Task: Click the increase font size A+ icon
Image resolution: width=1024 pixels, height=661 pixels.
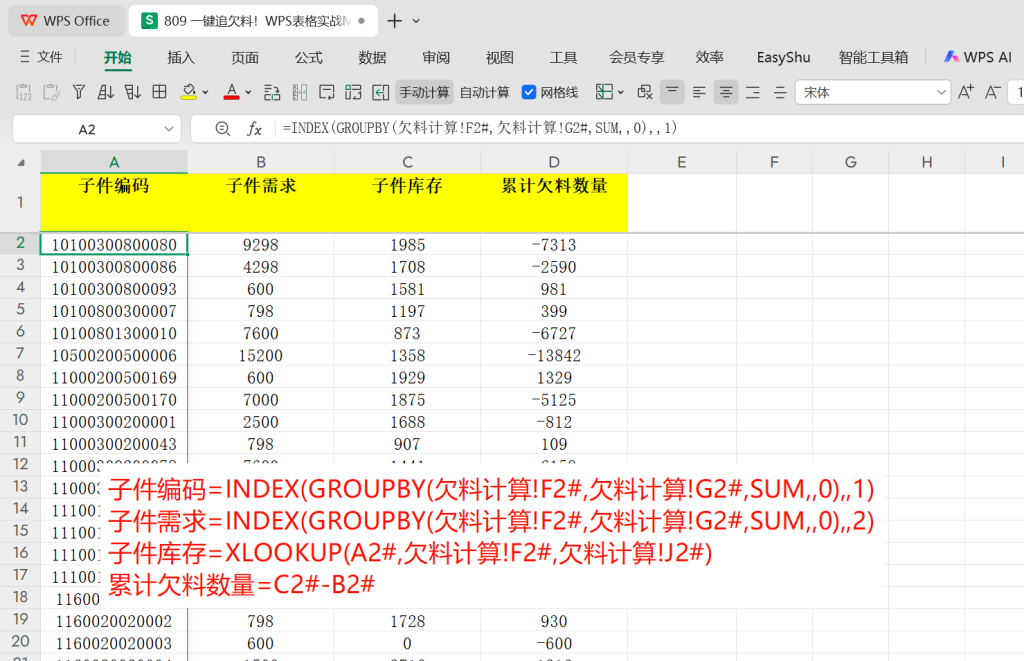Action: (x=966, y=92)
